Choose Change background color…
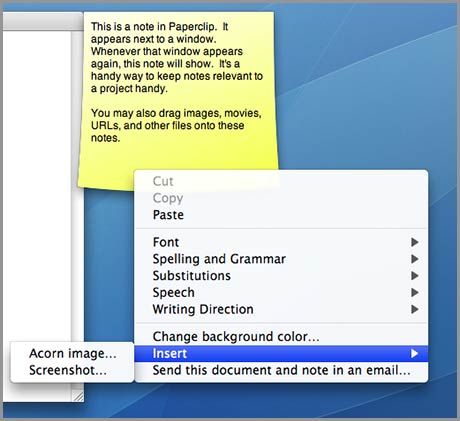The width and height of the screenshot is (460, 421). 281,337
